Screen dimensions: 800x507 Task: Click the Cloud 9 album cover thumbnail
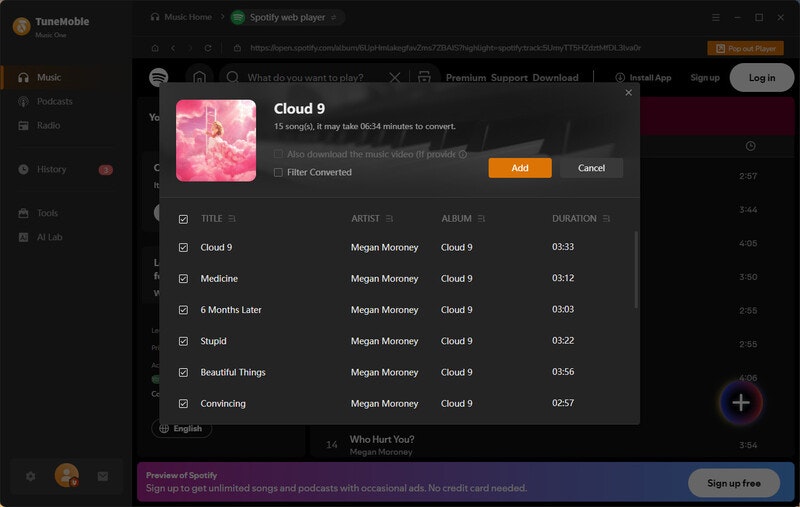pos(216,140)
